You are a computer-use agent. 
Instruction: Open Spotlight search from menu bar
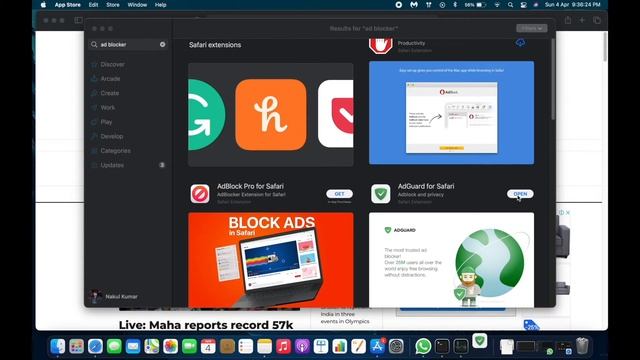(510, 5)
